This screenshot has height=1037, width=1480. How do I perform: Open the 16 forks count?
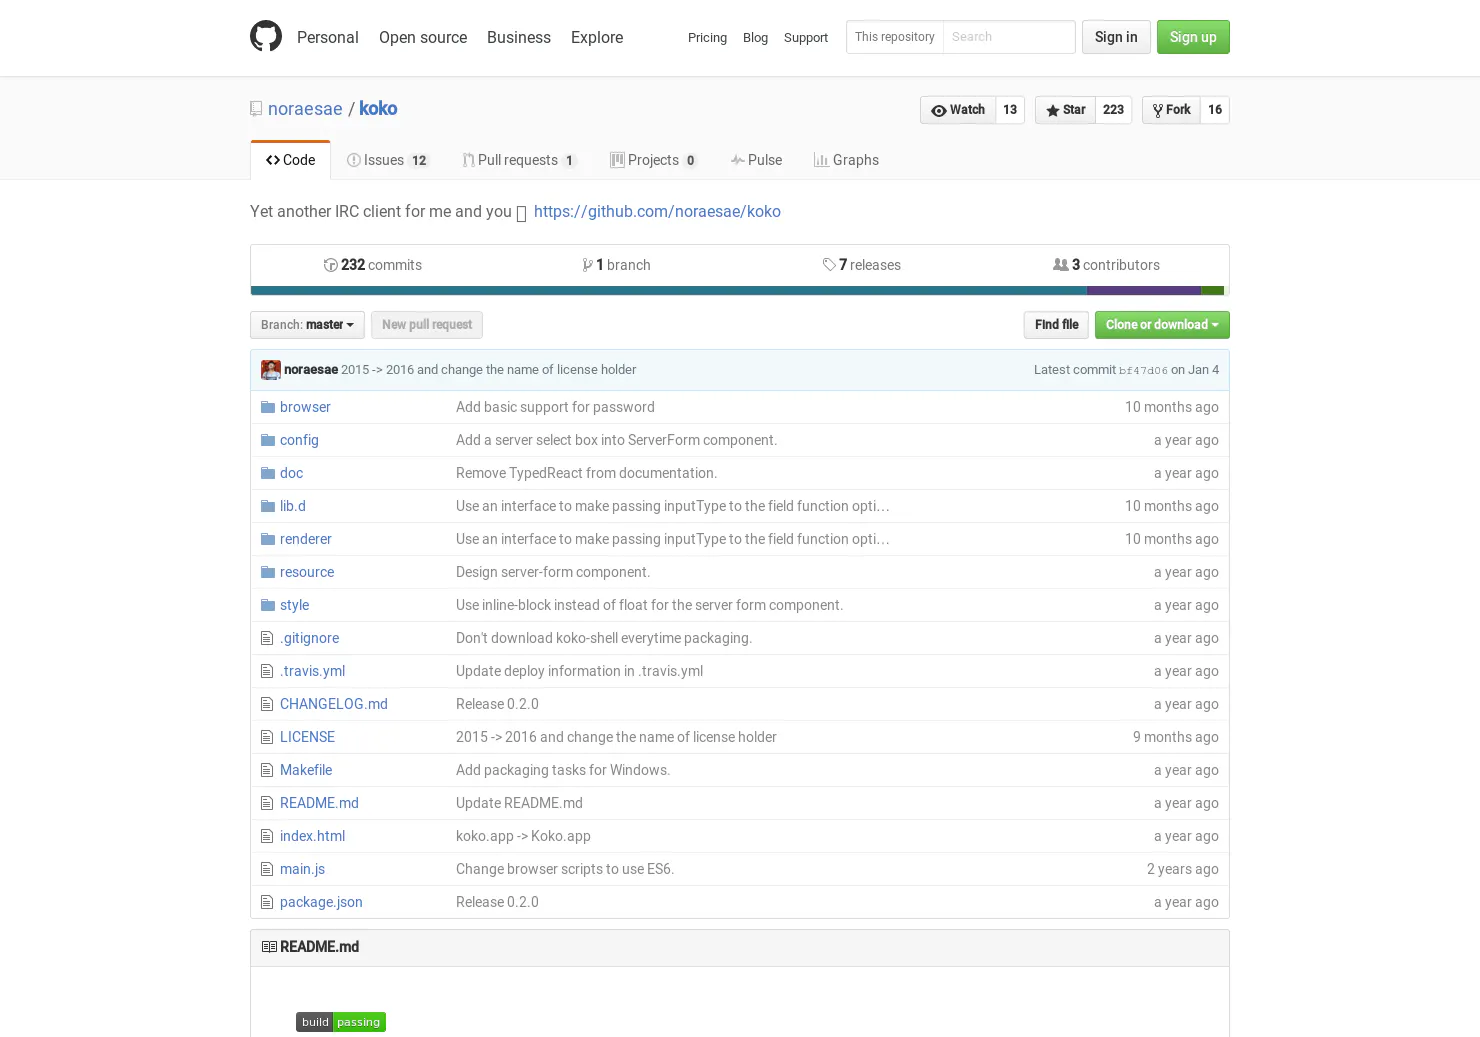(x=1215, y=110)
